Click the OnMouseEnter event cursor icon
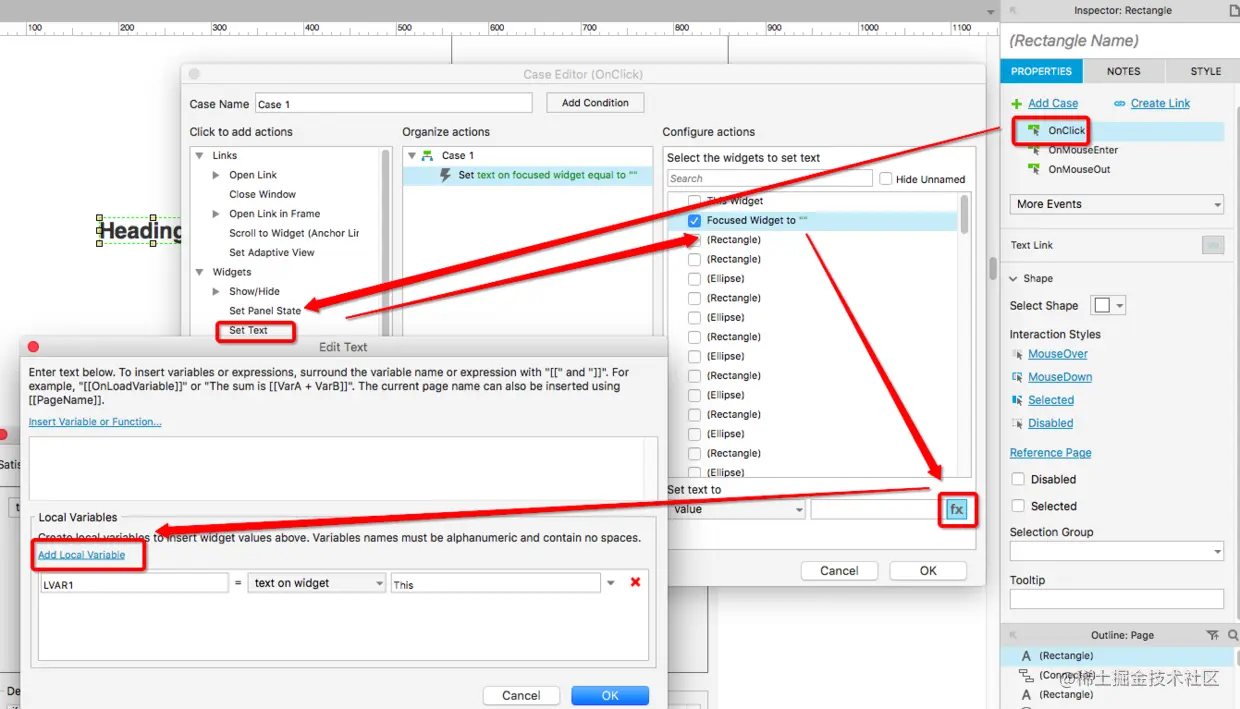The height and width of the screenshot is (709, 1240). 1034,150
